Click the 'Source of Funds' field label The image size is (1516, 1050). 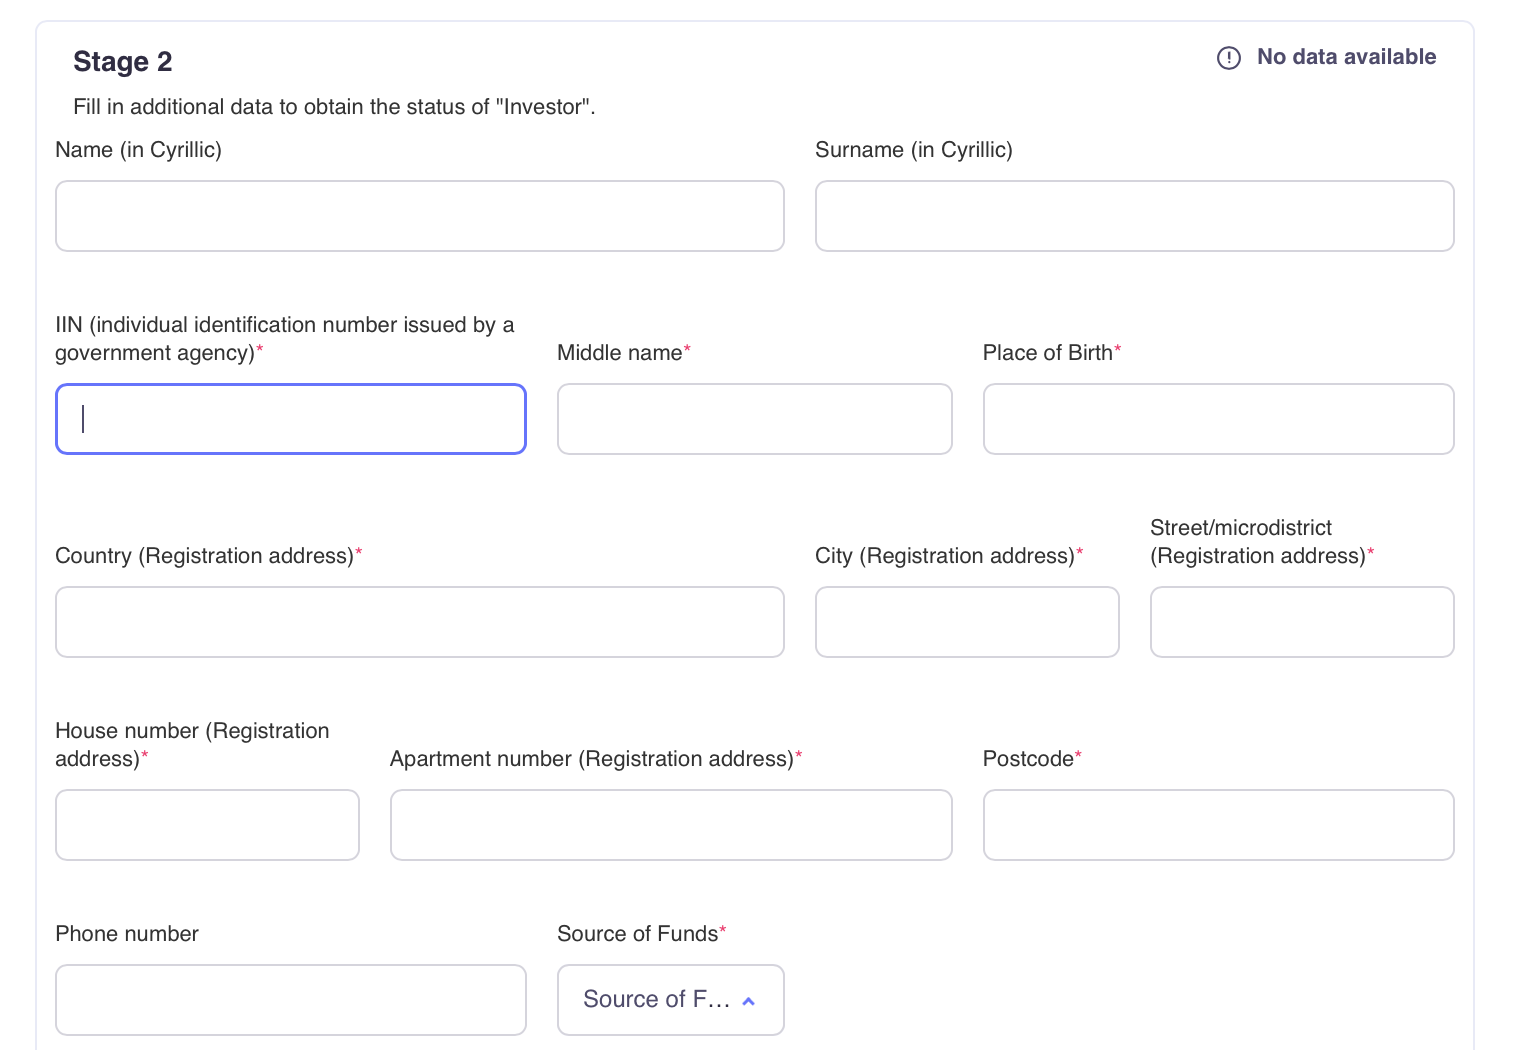point(637,934)
